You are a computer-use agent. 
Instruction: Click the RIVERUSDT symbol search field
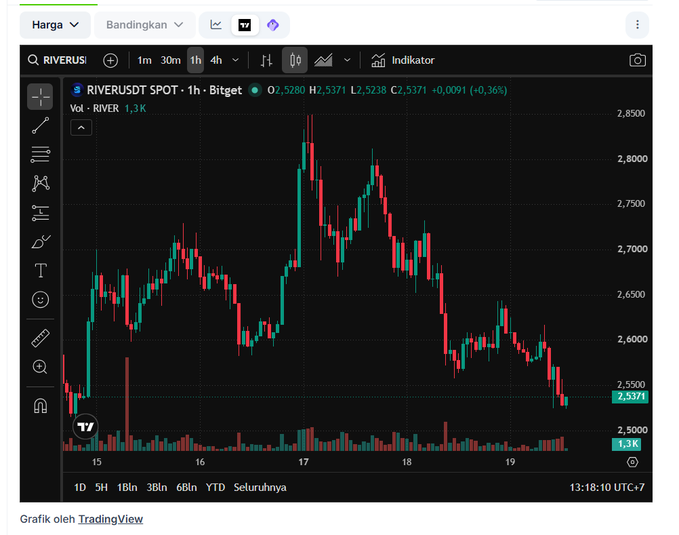tap(57, 60)
